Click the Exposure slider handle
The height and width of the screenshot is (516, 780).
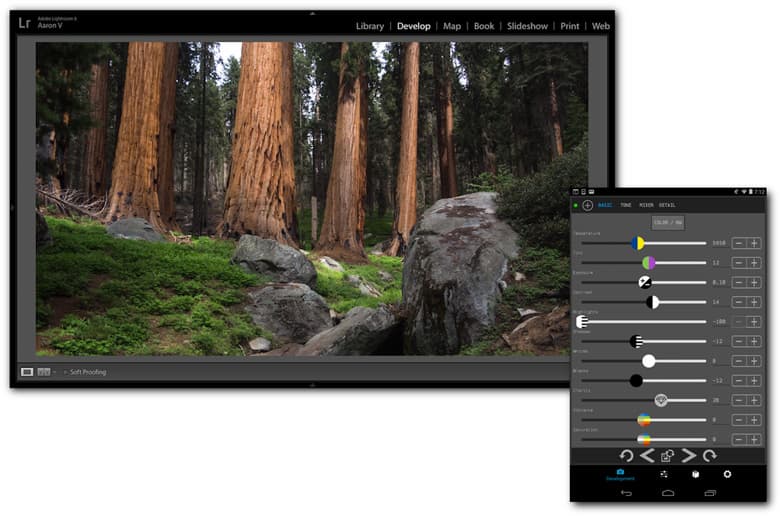coord(645,282)
